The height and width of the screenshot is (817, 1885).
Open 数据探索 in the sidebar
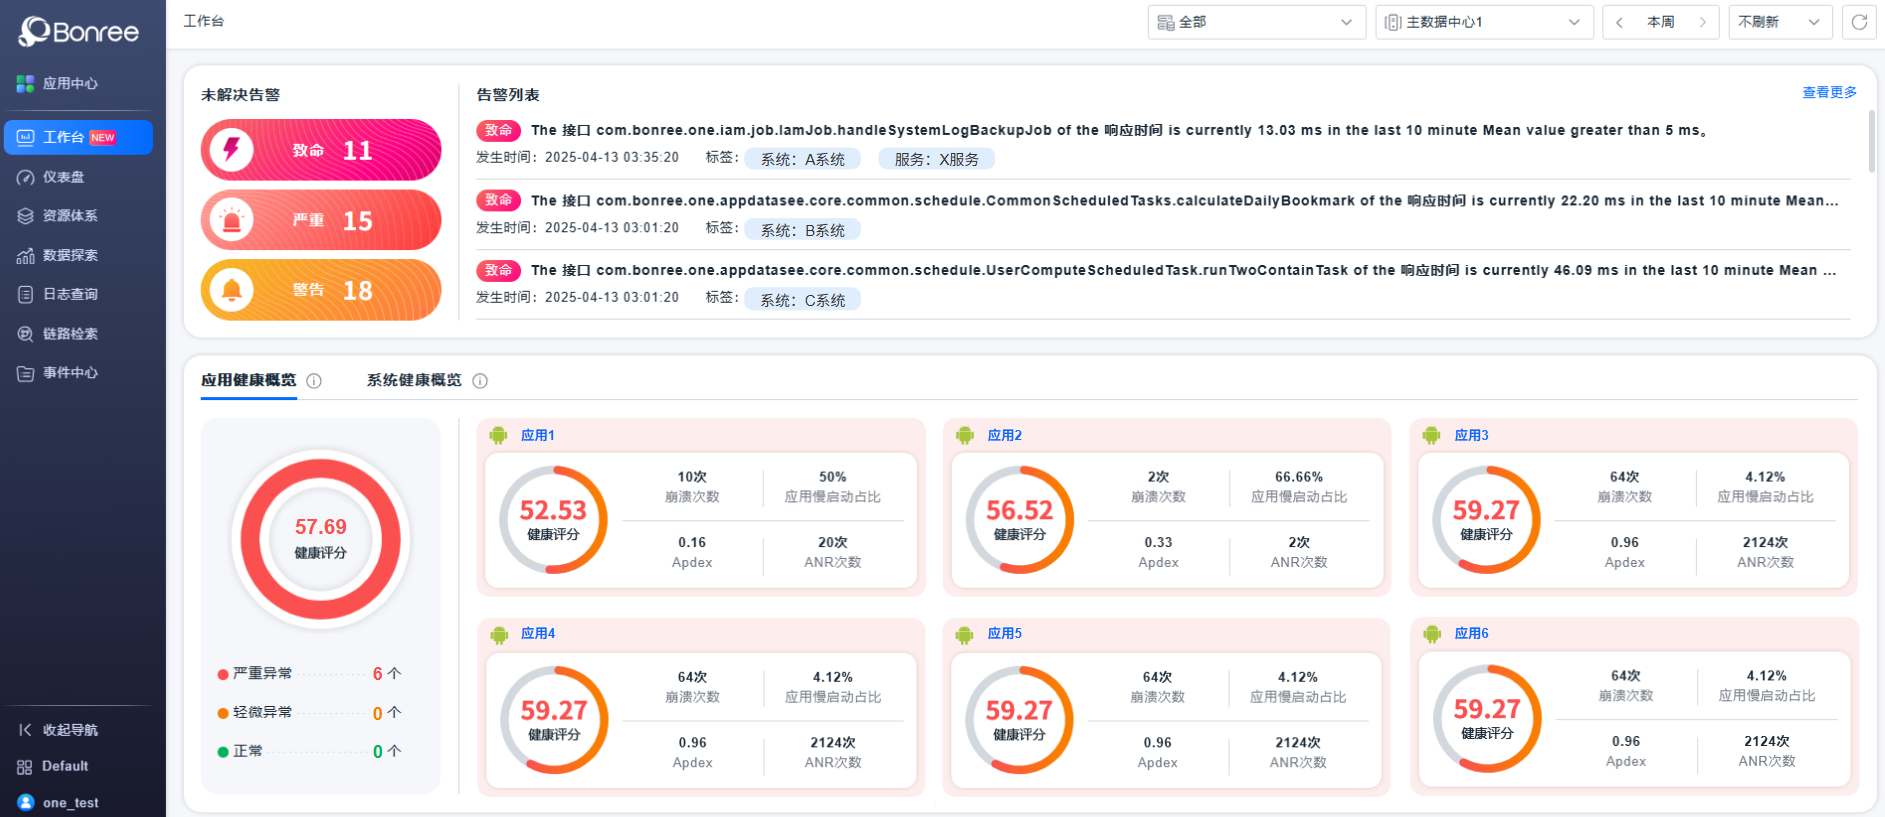click(69, 255)
